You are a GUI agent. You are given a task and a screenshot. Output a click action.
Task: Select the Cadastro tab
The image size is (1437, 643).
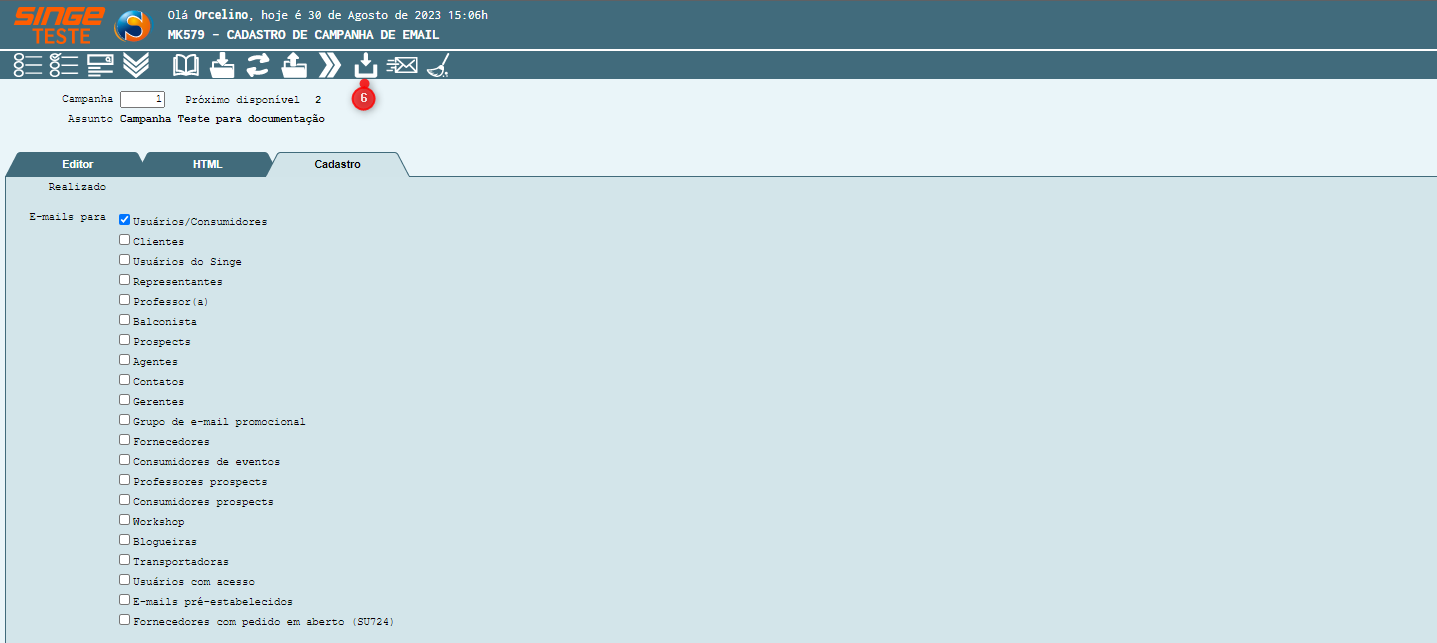[337, 164]
